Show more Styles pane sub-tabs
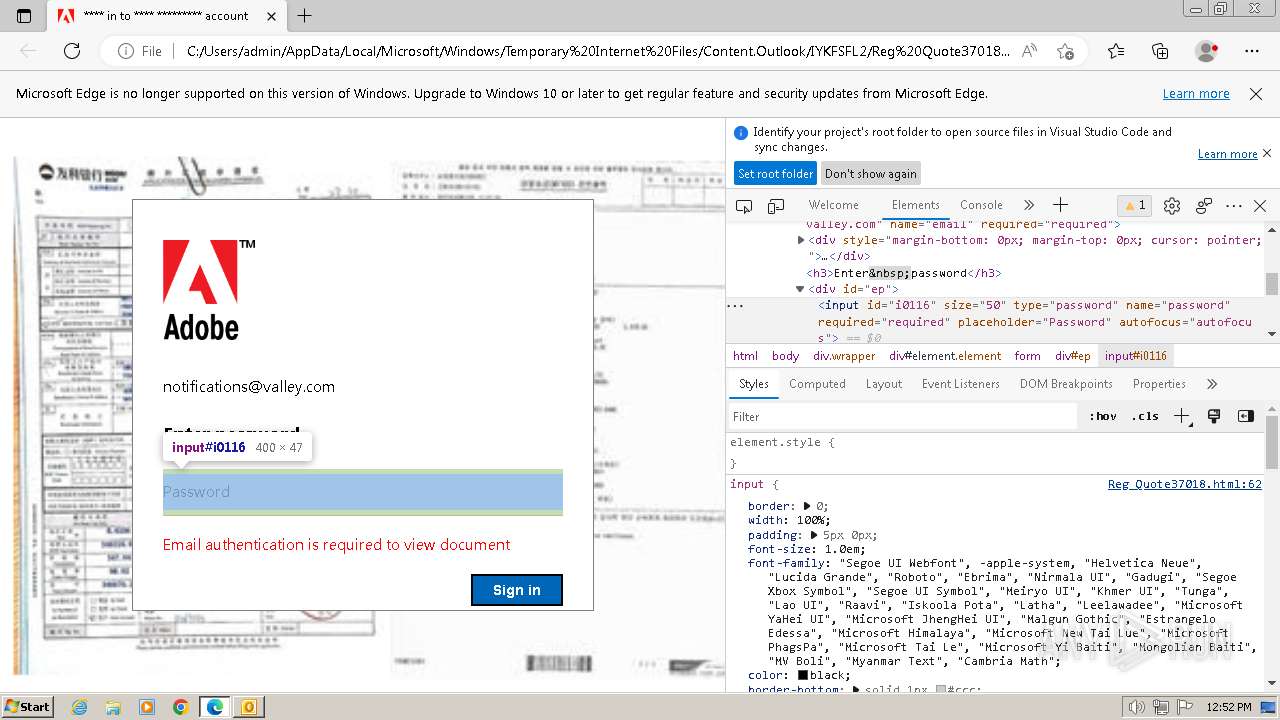1280x720 pixels. [1212, 384]
